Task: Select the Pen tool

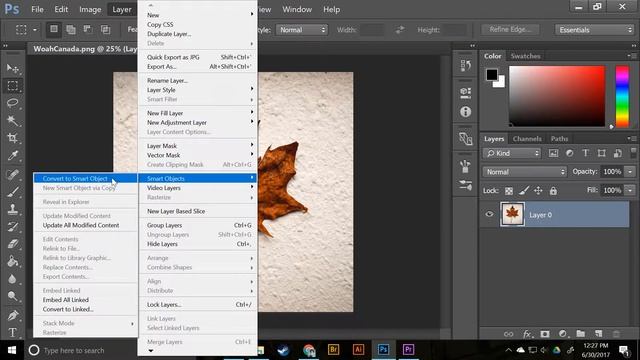Action: (x=13, y=315)
